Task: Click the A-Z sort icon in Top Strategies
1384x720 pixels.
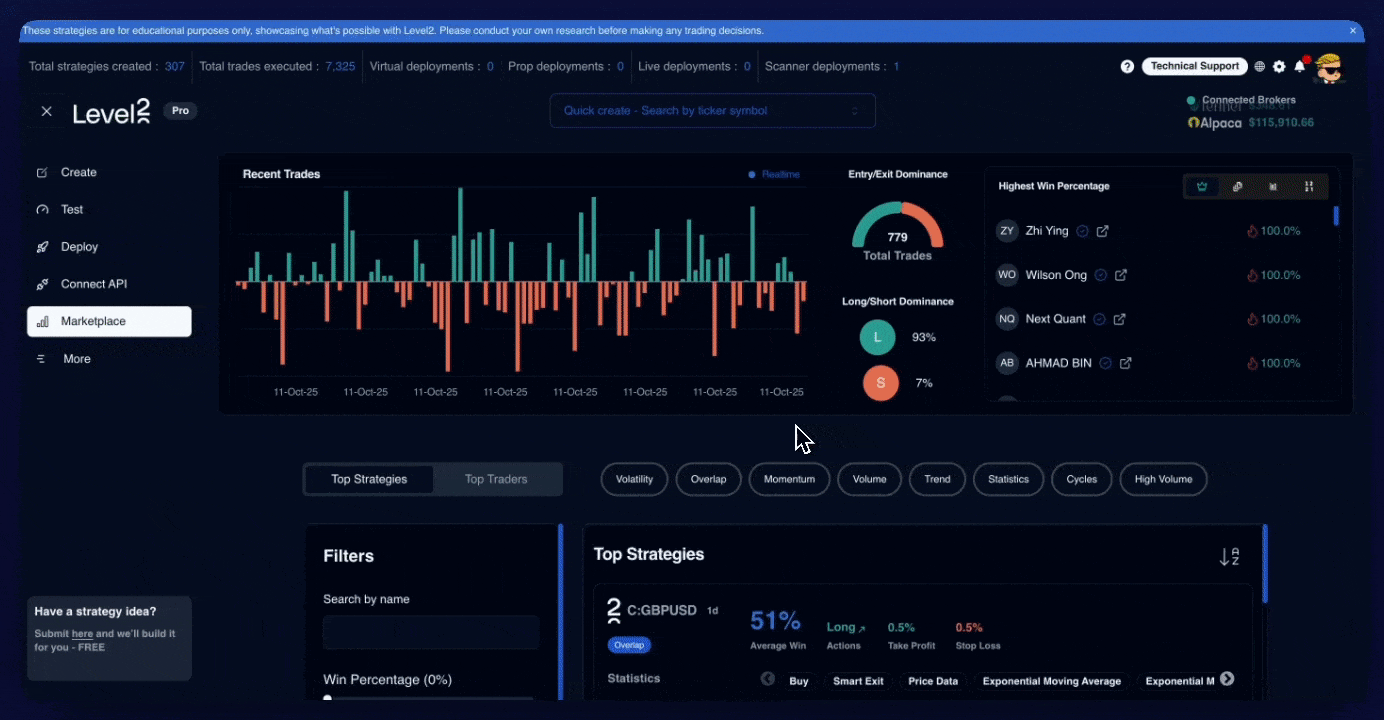Action: [1229, 557]
